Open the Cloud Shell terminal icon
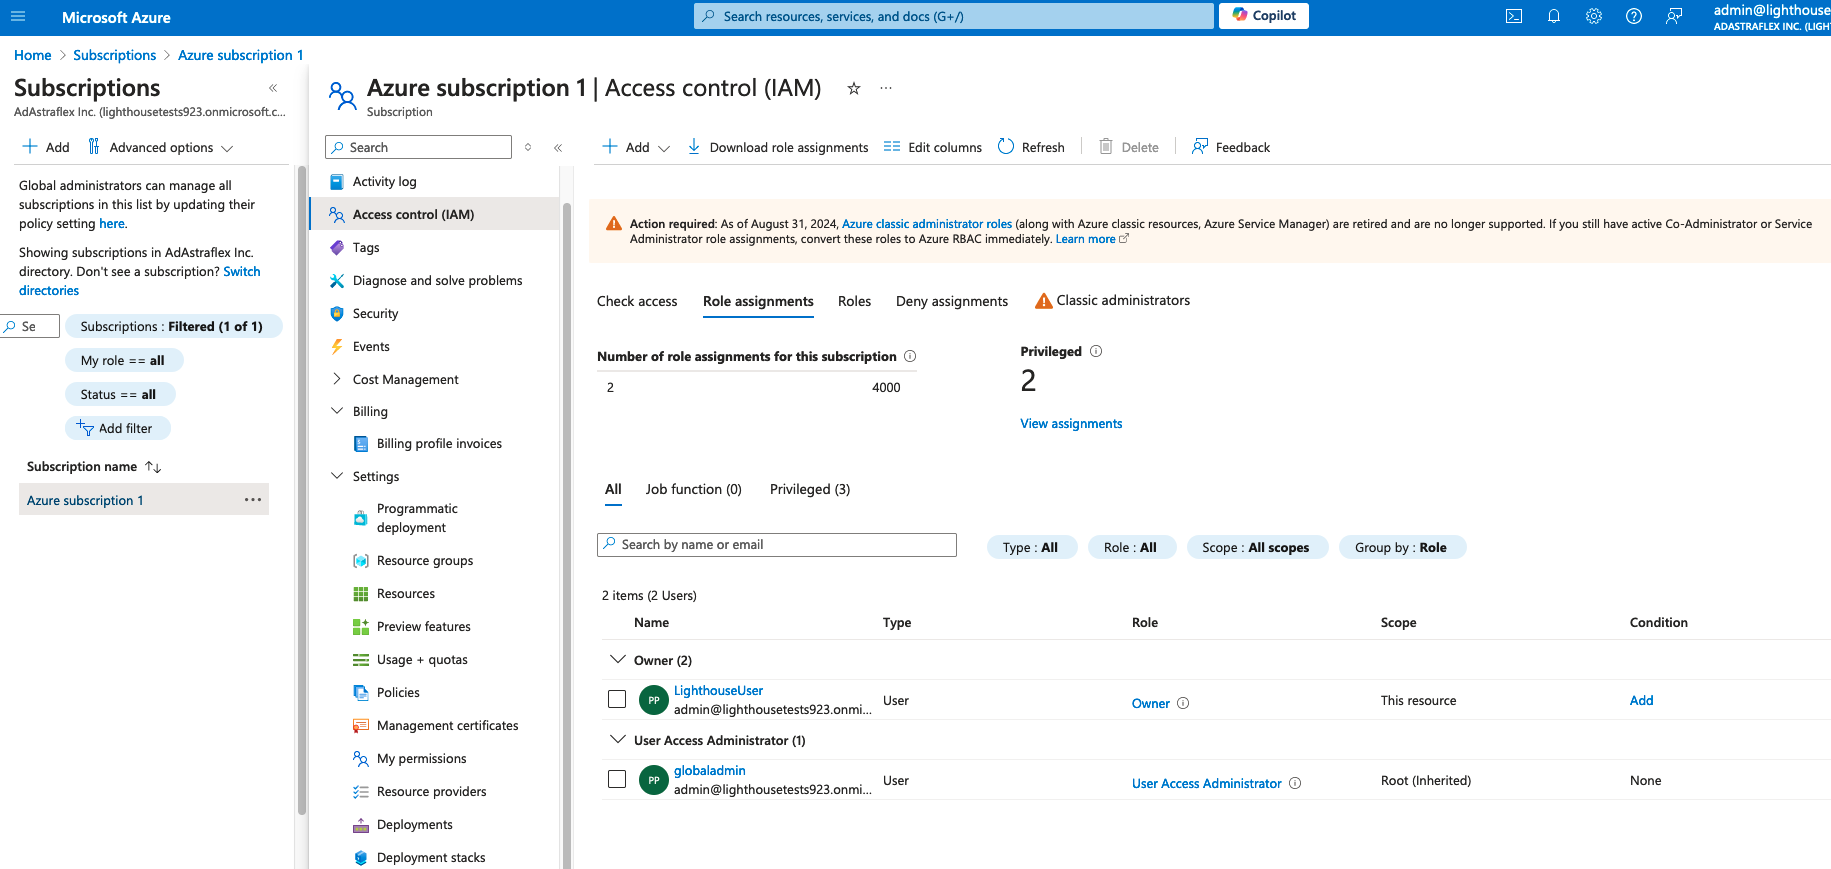This screenshot has width=1831, height=869. pyautogui.click(x=1514, y=16)
